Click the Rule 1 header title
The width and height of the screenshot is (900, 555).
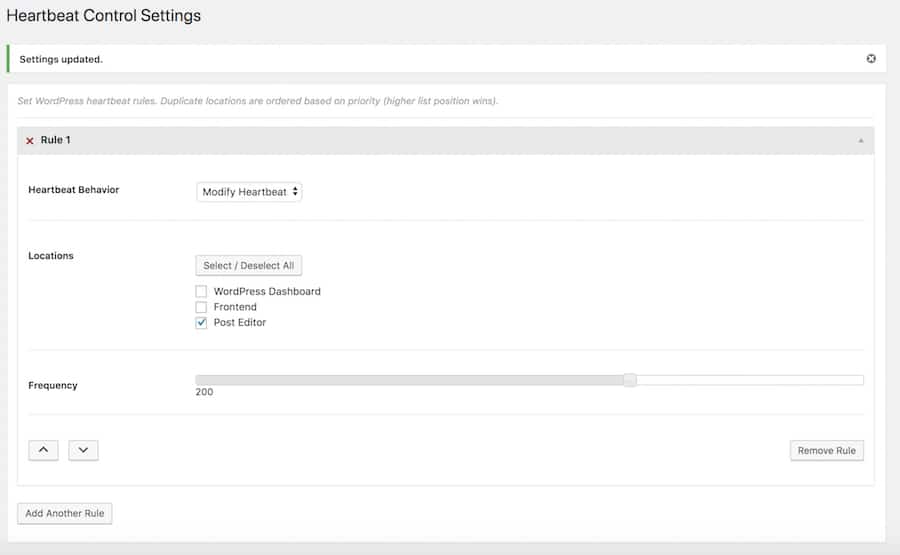click(x=55, y=140)
